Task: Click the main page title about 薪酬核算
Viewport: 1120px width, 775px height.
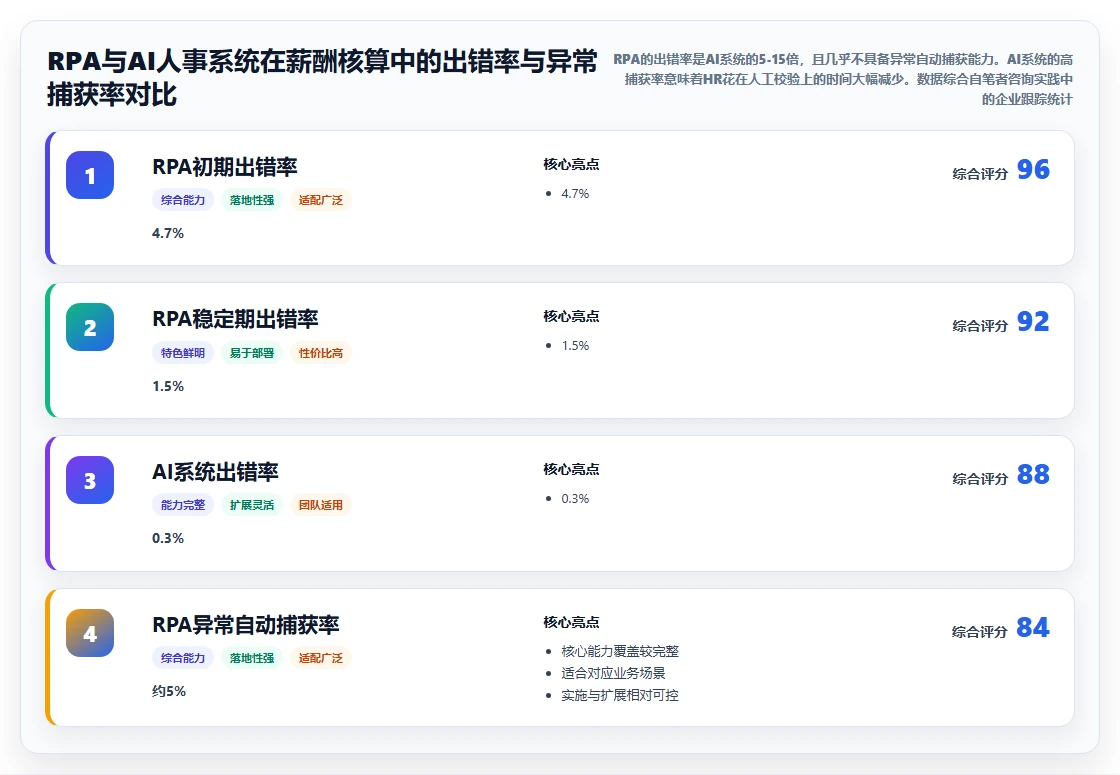Action: 322,78
